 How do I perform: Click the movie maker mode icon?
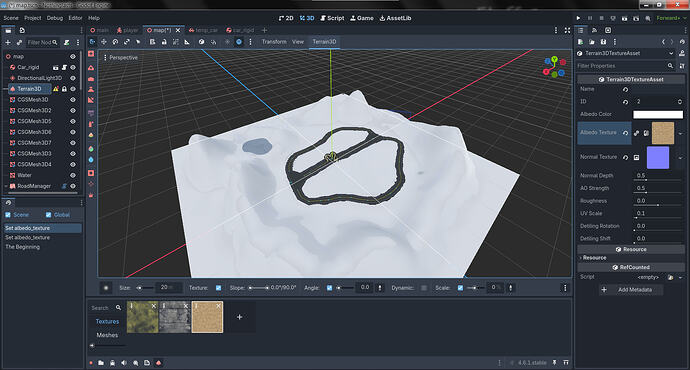click(x=648, y=18)
